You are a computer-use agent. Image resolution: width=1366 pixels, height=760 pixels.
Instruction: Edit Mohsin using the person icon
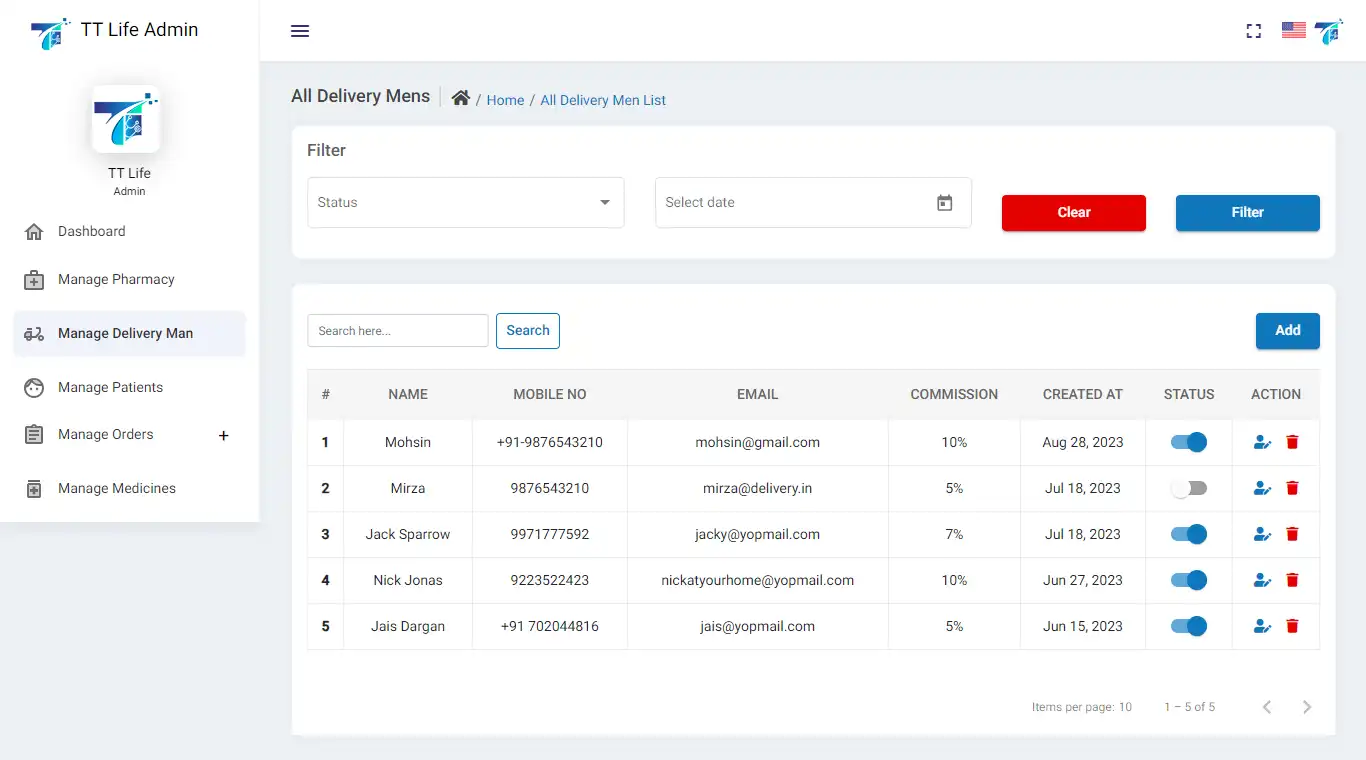(1261, 441)
